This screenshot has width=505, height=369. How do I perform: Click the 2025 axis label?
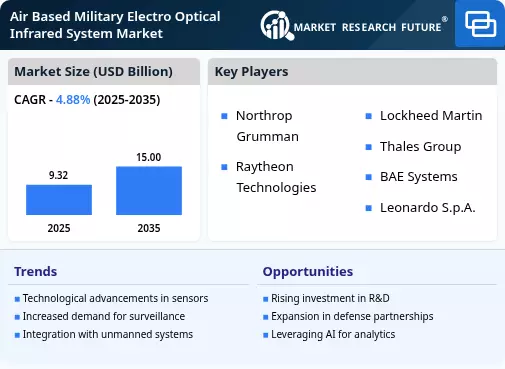59,228
